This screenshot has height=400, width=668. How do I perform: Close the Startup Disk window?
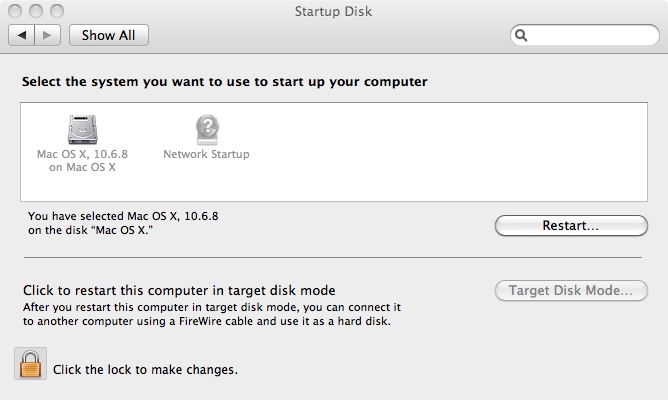(16, 11)
